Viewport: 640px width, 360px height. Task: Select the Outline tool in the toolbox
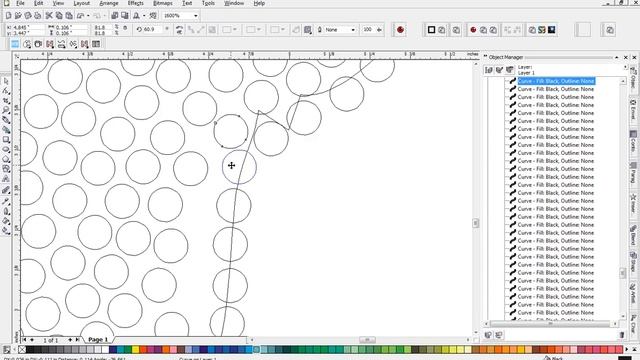pyautogui.click(x=6, y=212)
